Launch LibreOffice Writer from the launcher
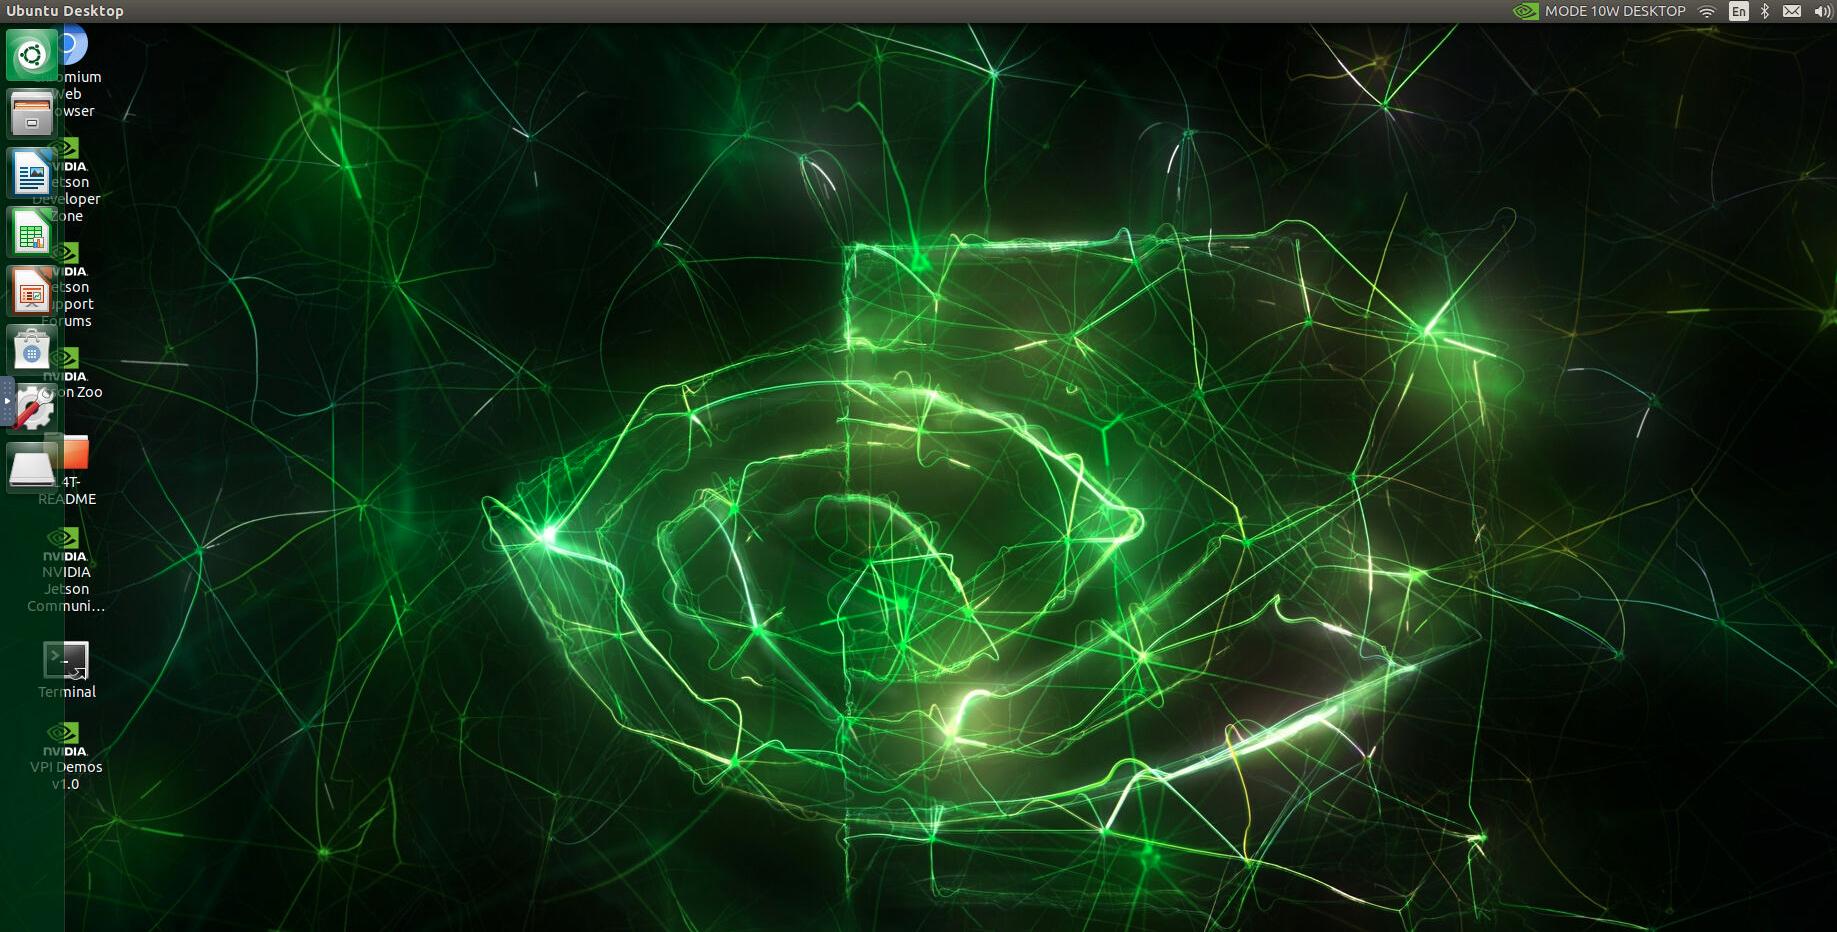This screenshot has width=1837, height=932. coord(32,173)
